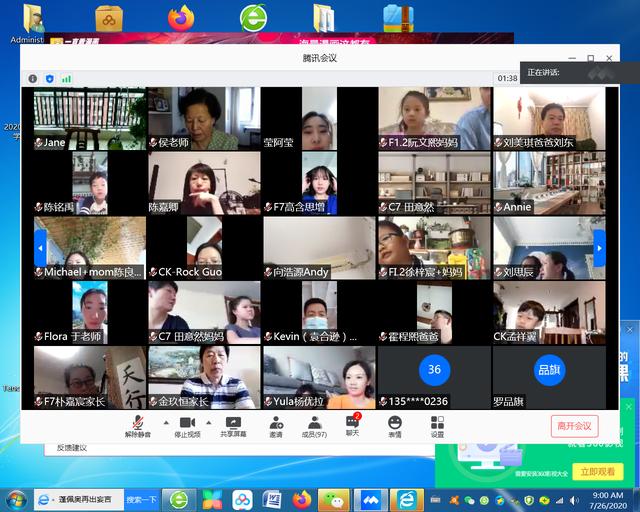Click the blue 搜索一下 search button

(141, 500)
